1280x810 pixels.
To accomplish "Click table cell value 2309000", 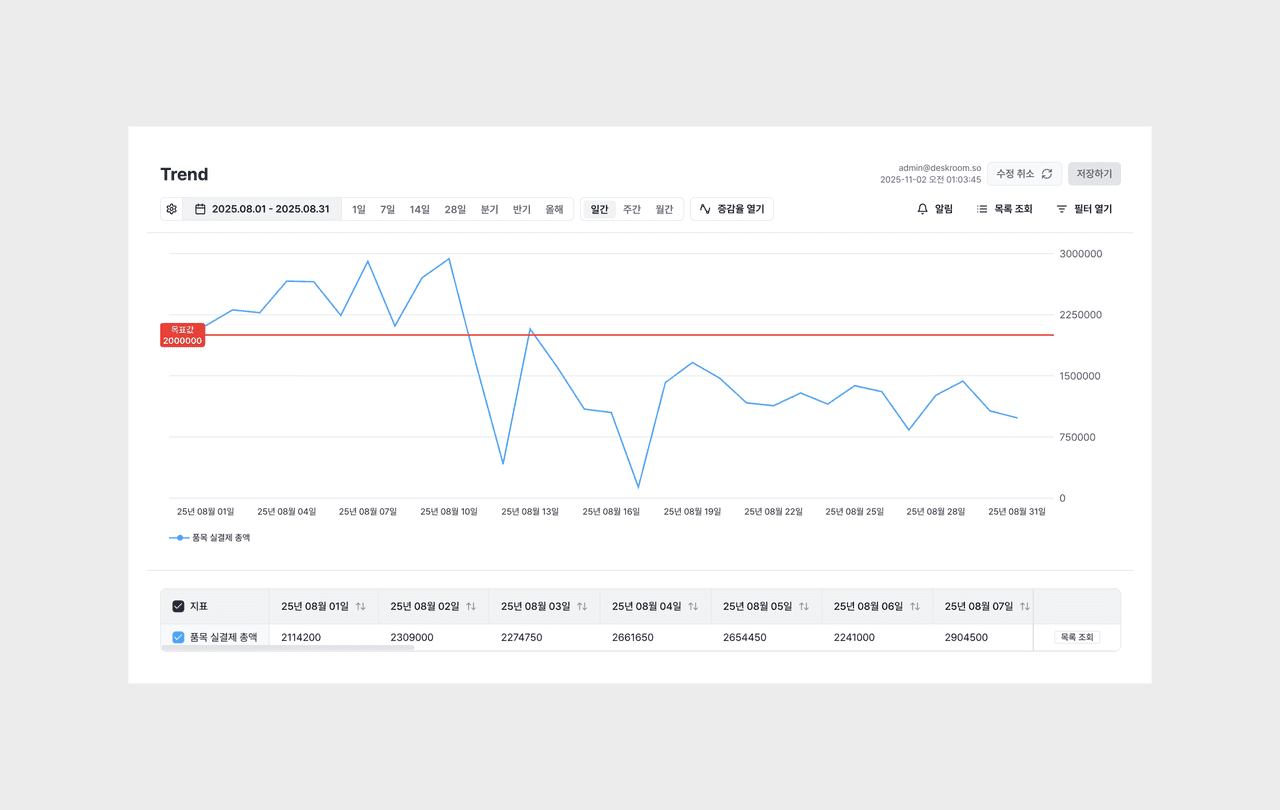I will 412,637.
